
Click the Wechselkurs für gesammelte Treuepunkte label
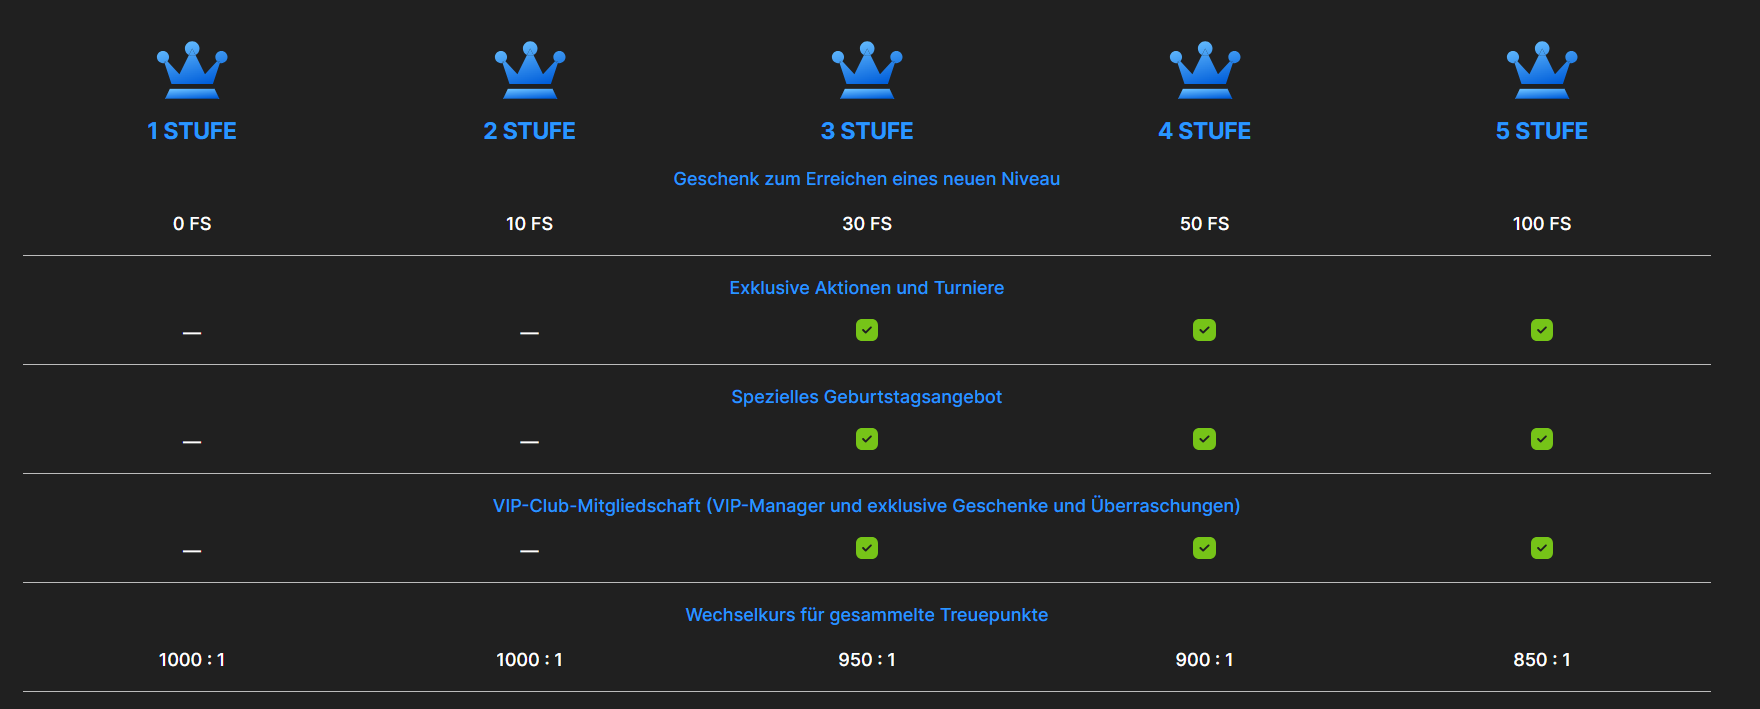tap(867, 615)
